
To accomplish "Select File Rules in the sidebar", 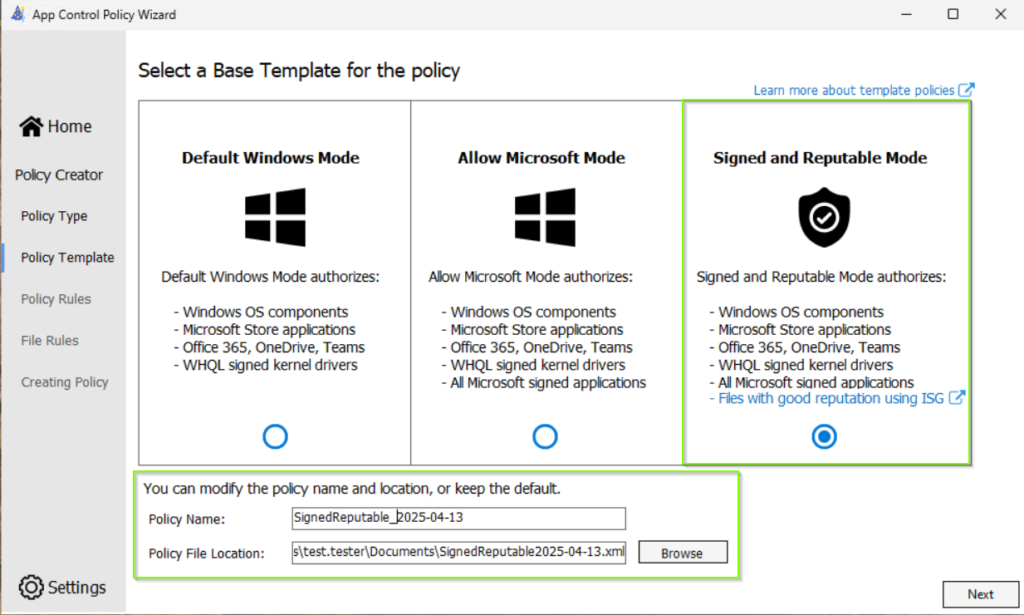I will coord(49,341).
